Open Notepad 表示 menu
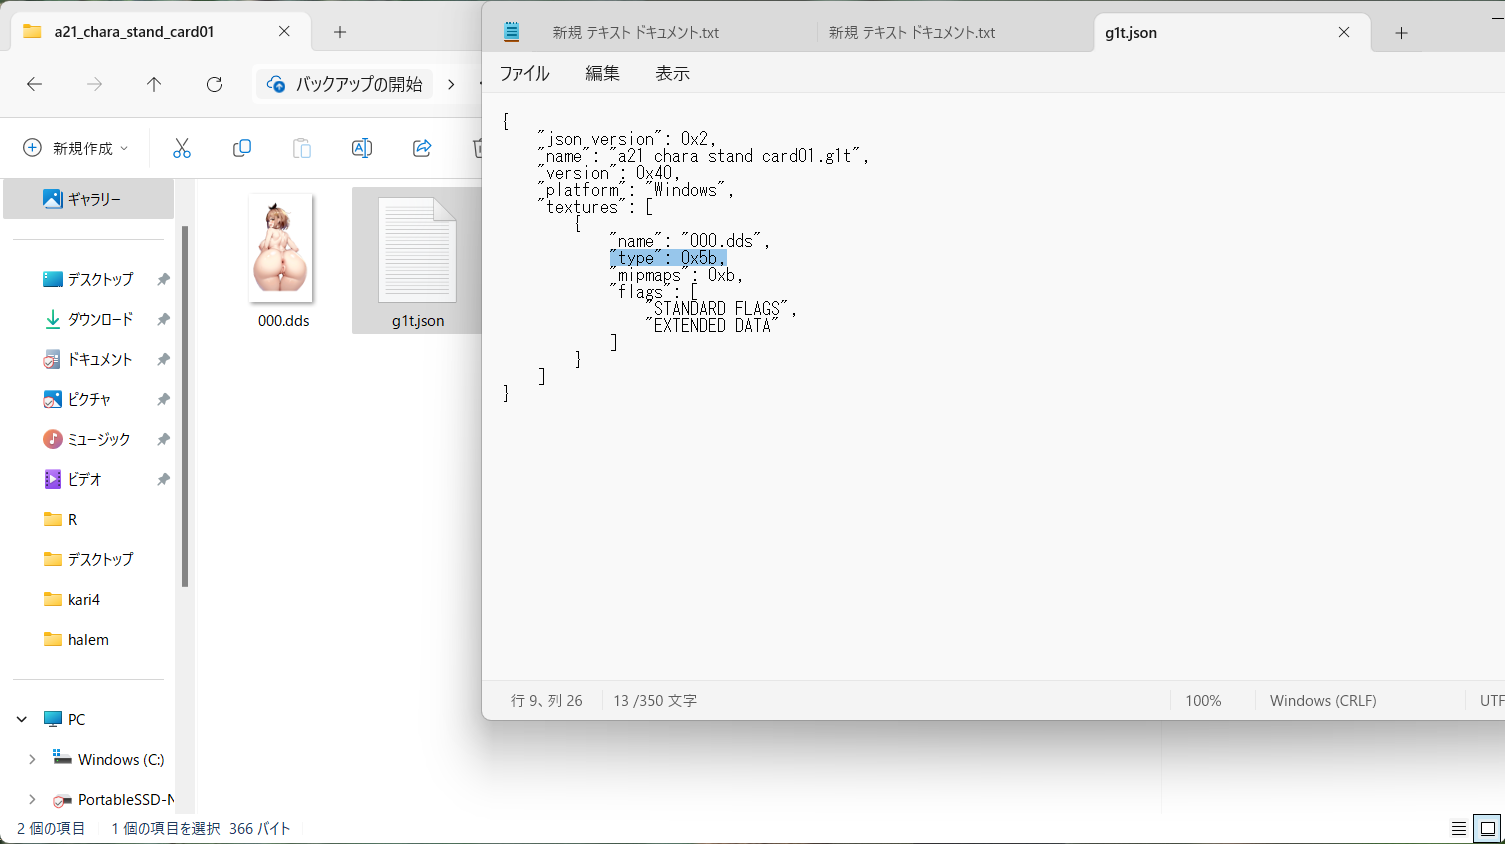The width and height of the screenshot is (1505, 844). (672, 73)
